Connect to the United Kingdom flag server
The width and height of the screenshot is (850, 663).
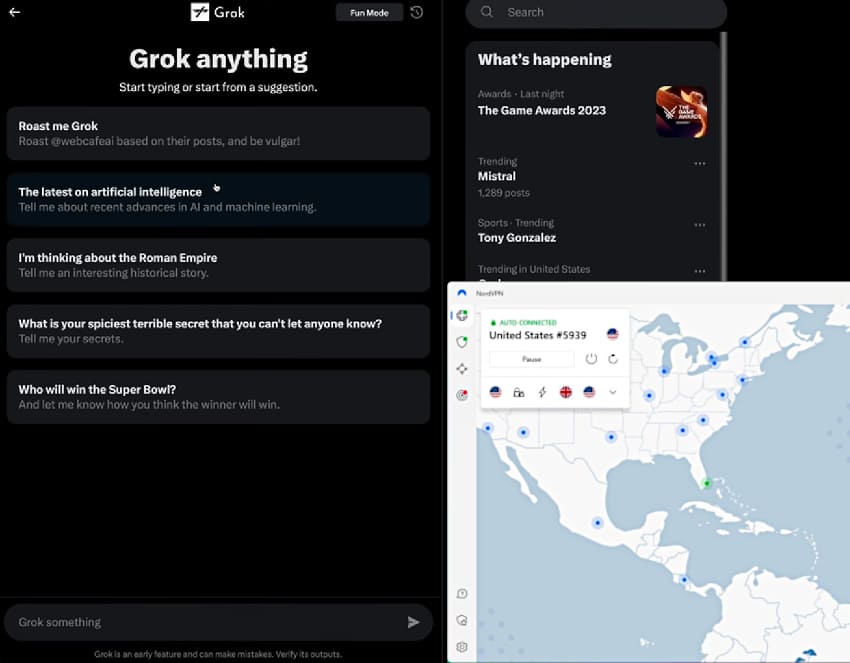[x=565, y=392]
